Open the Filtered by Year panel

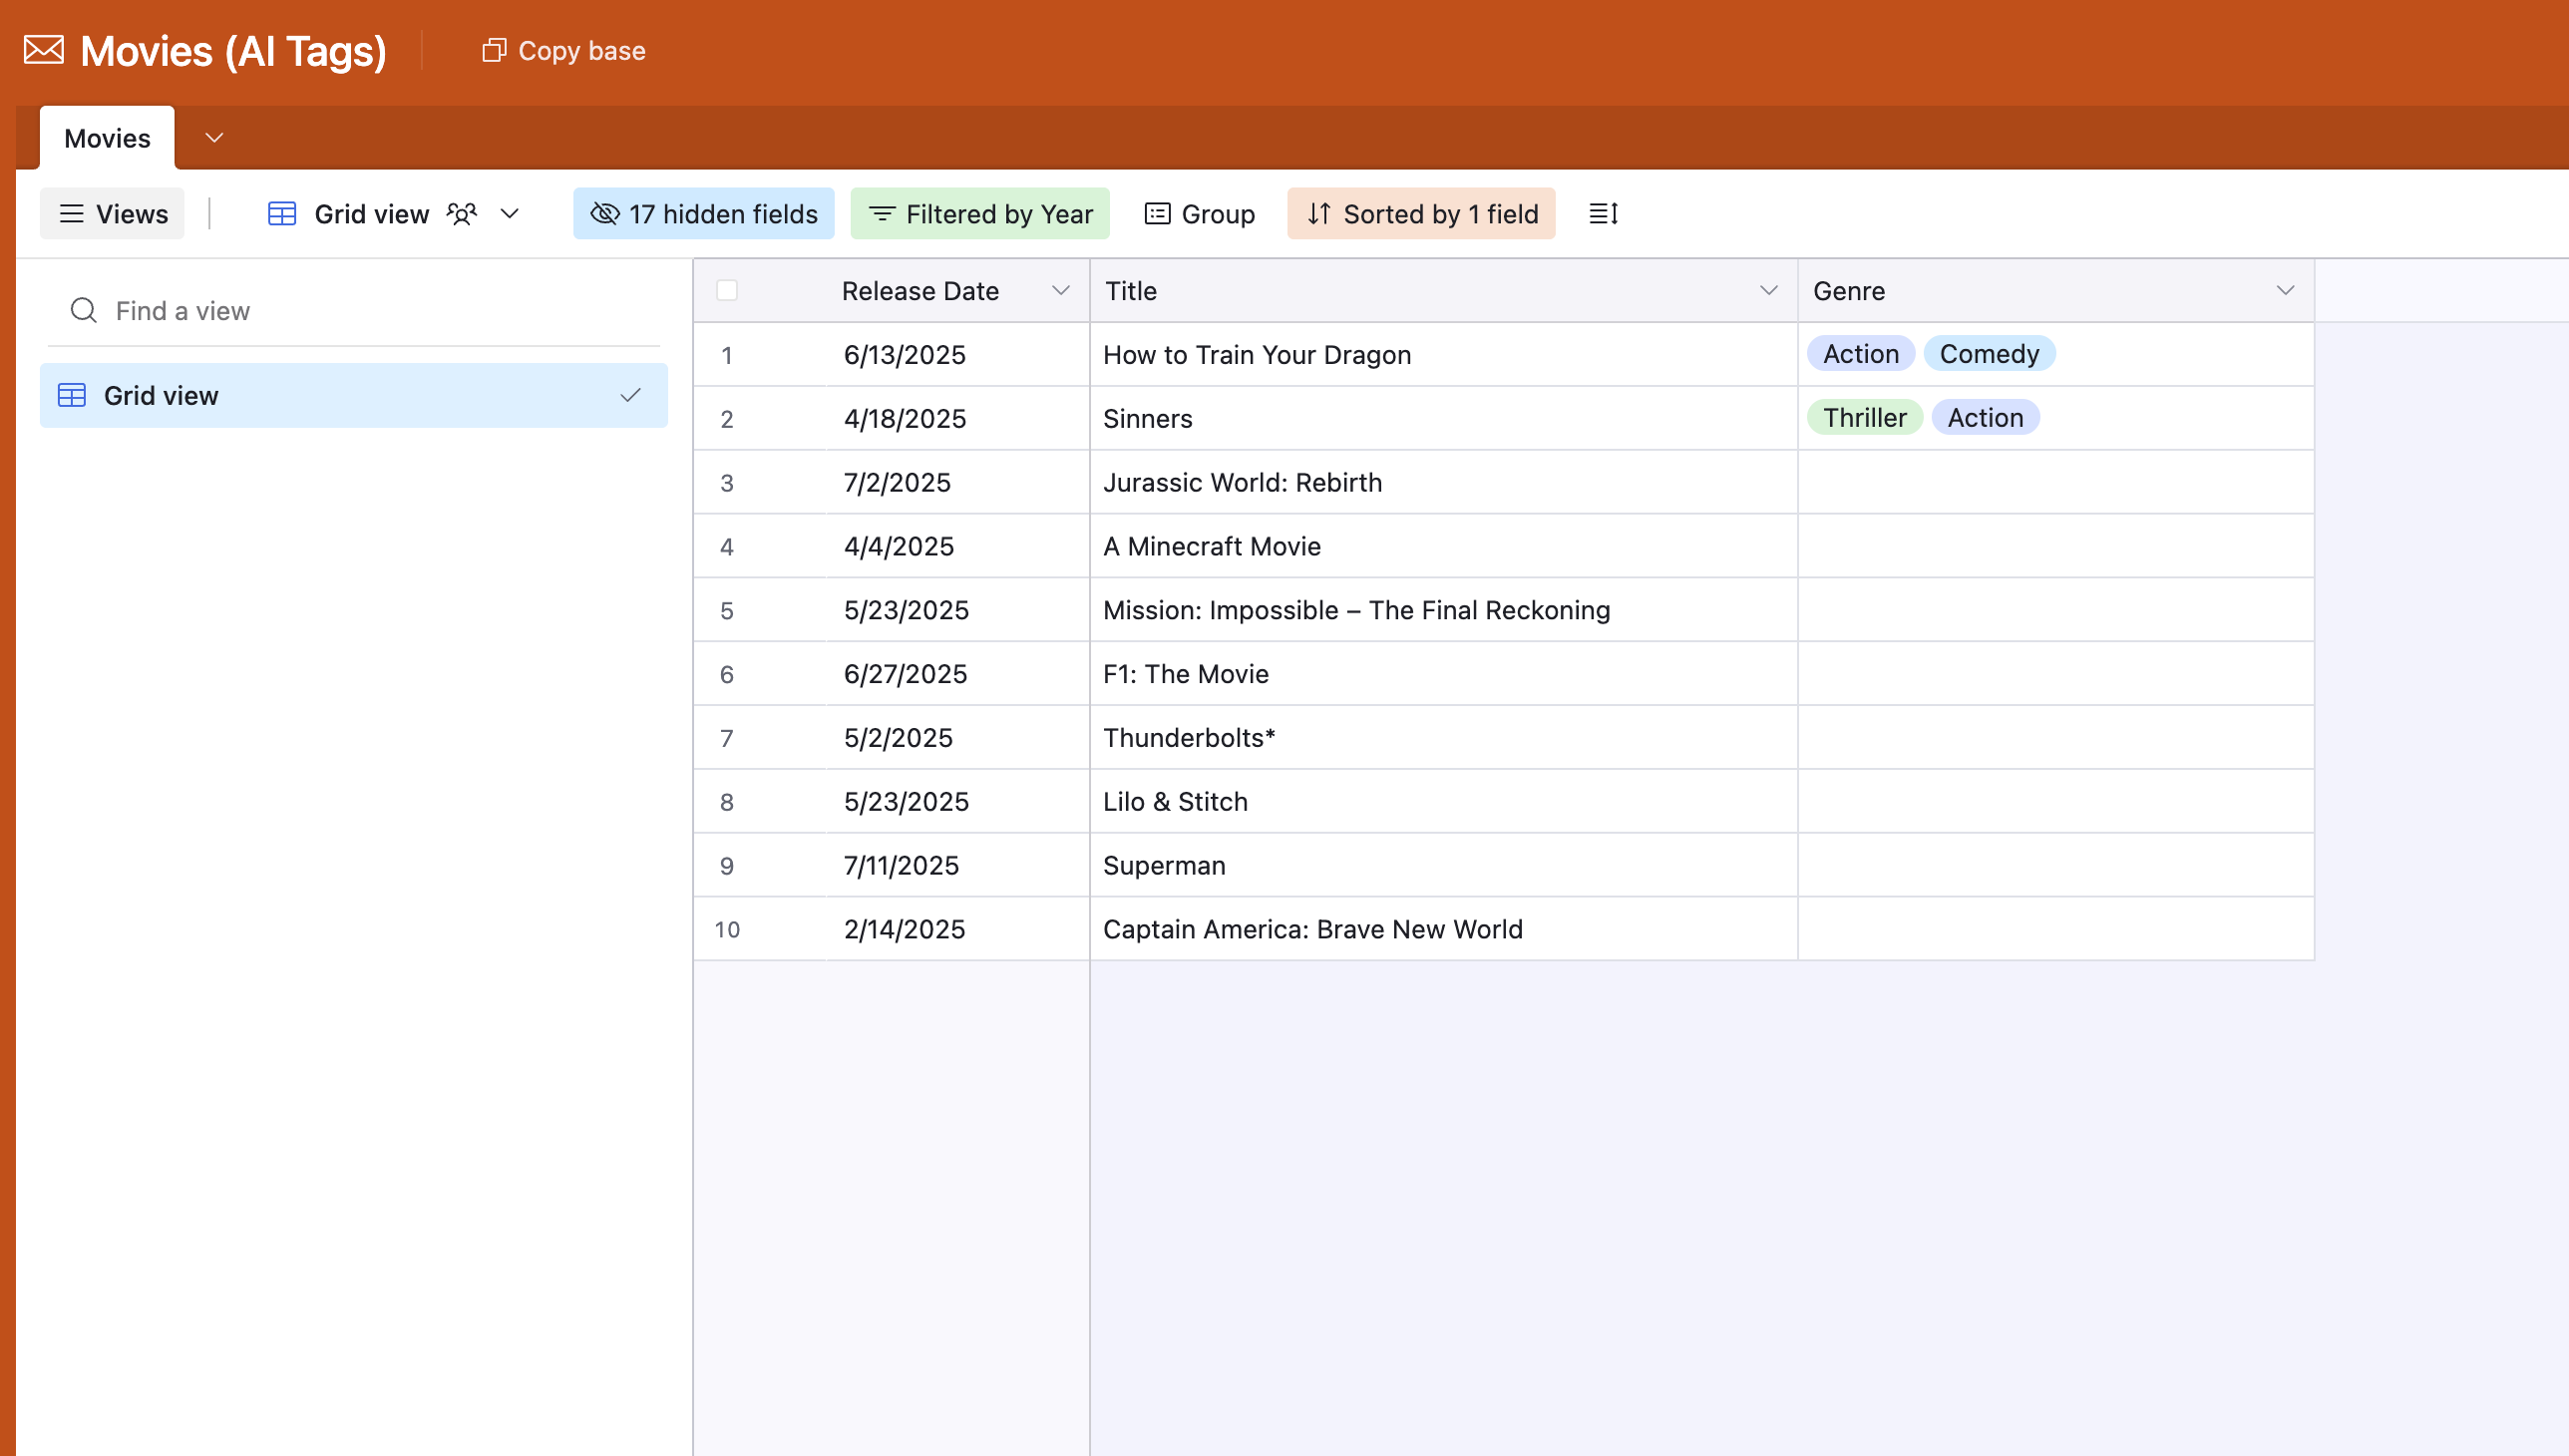tap(980, 214)
